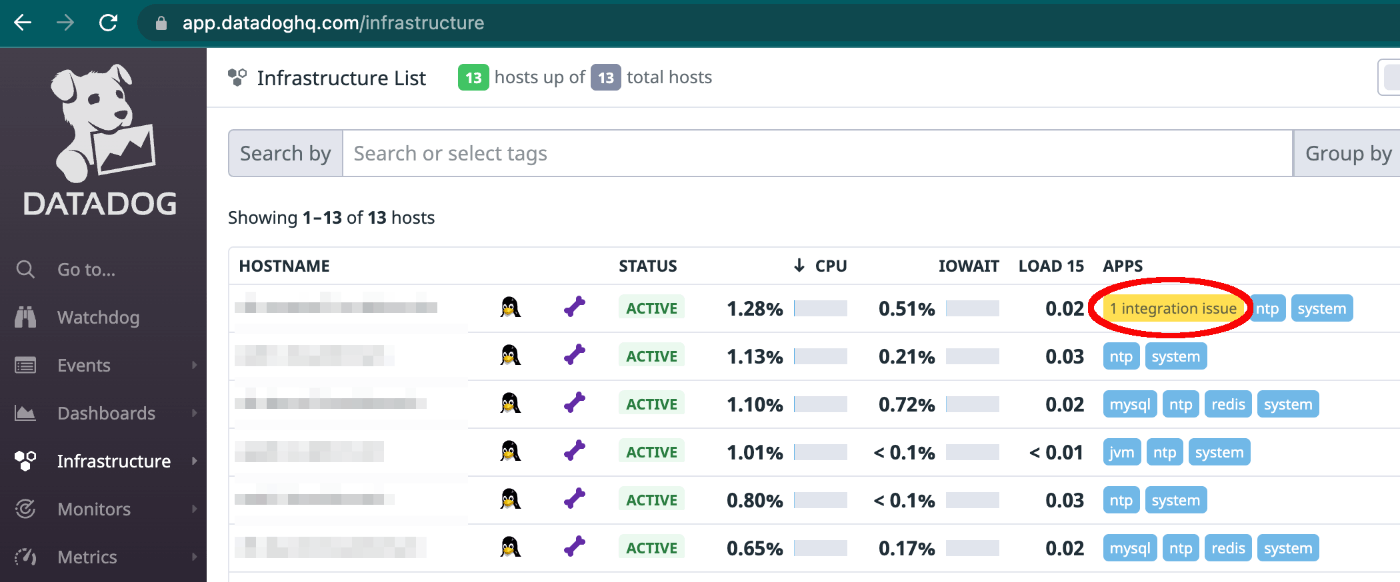Click Linux penguin icon in 1.28% CPU row
The image size is (1400, 582).
coord(510,307)
